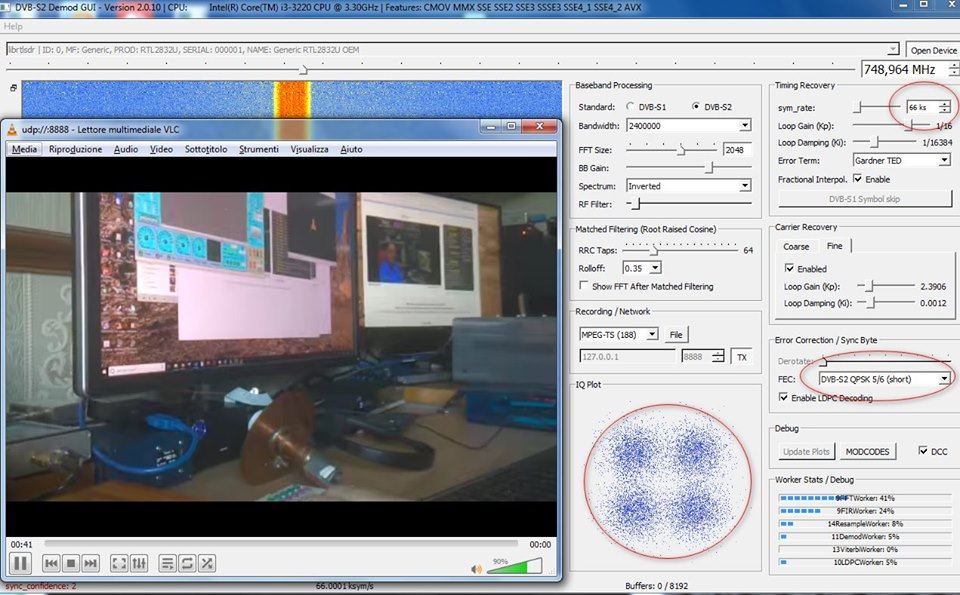
Task: Enable VLC shuffle random playback
Action: [206, 564]
